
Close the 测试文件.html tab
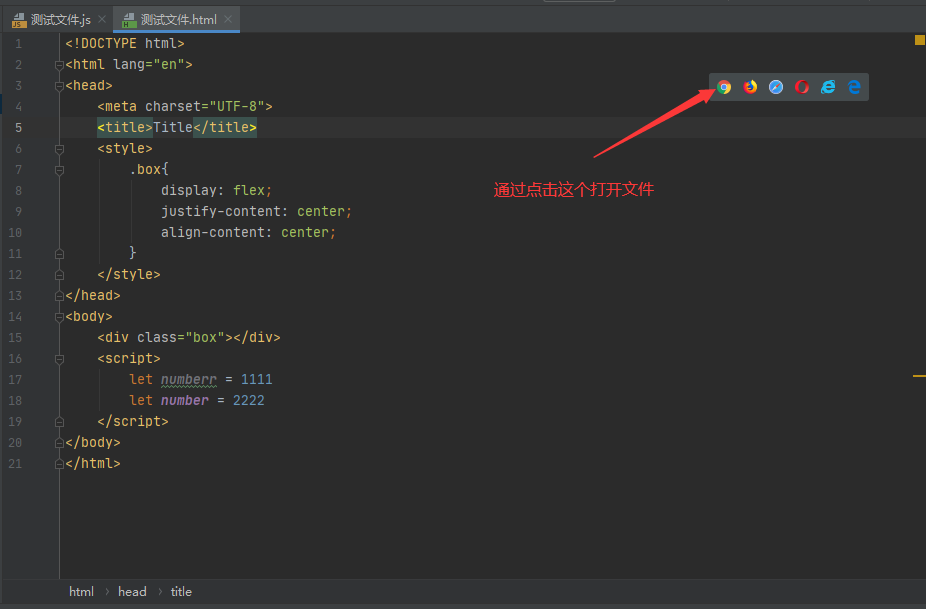pos(228,19)
